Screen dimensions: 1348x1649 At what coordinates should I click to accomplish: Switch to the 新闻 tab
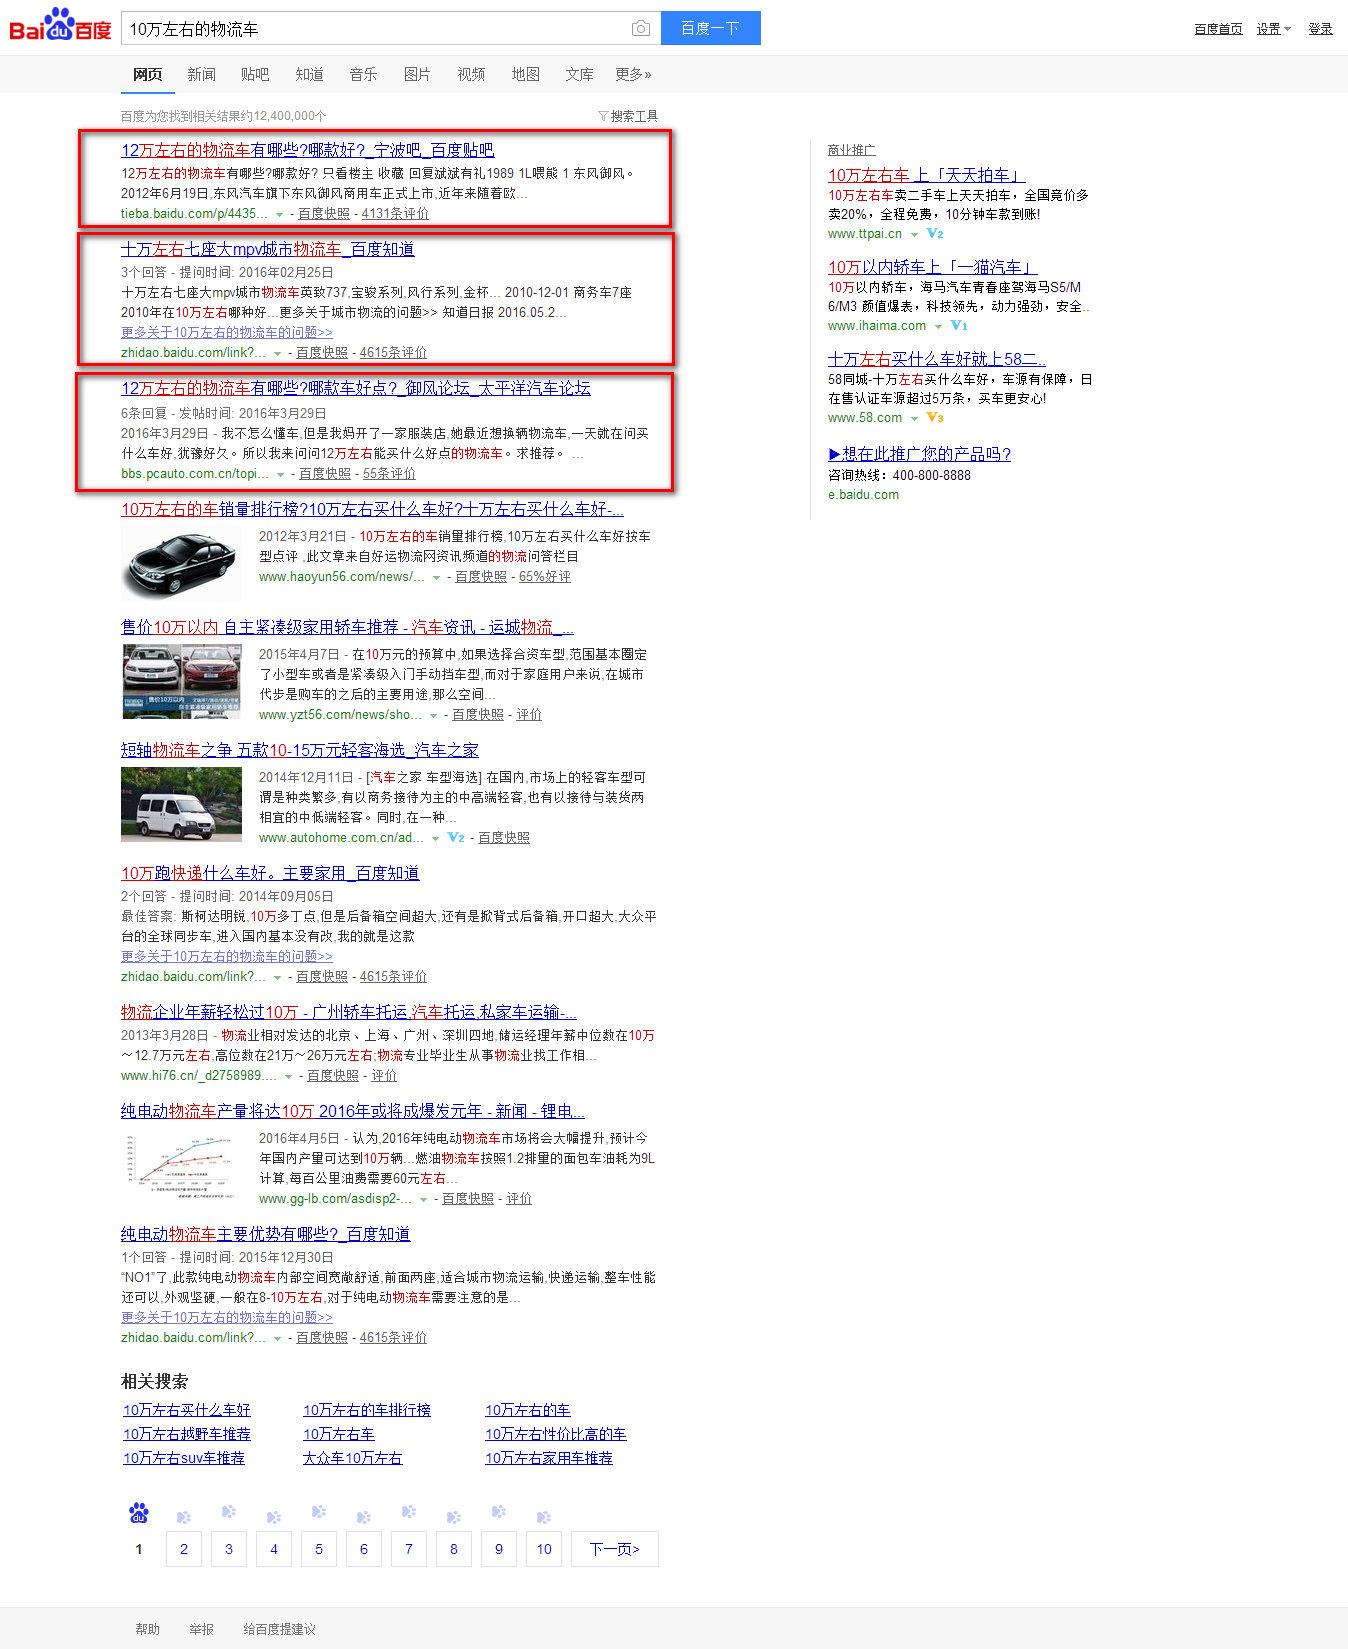(201, 74)
